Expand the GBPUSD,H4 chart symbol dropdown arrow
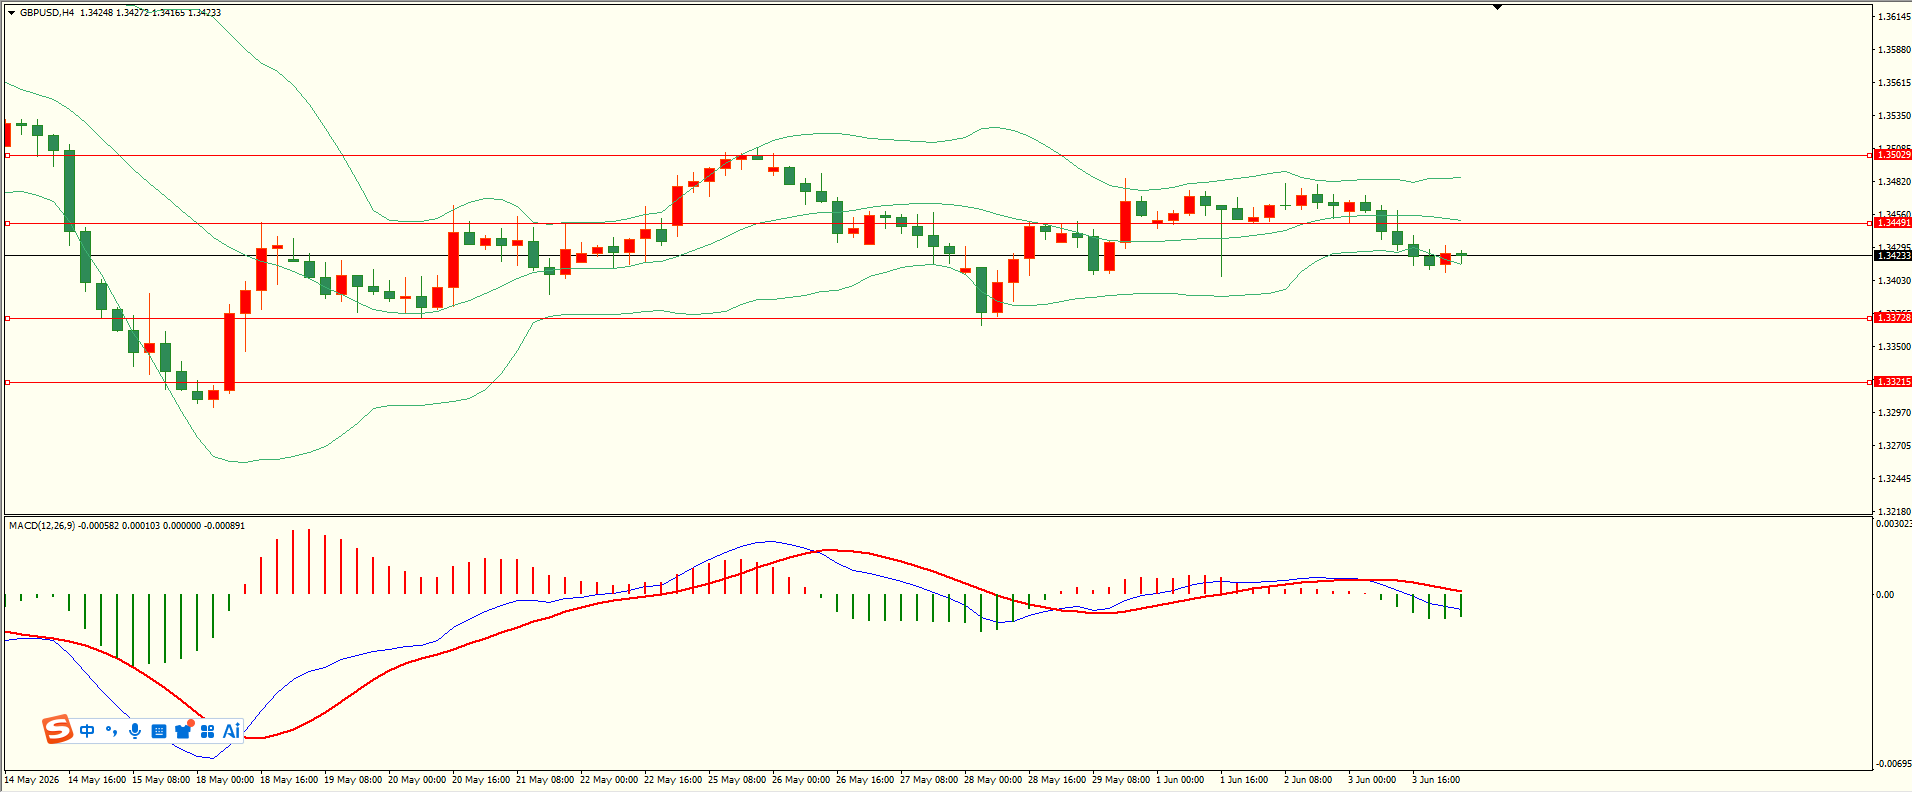Viewport: 1912px width, 793px height. click(x=12, y=13)
